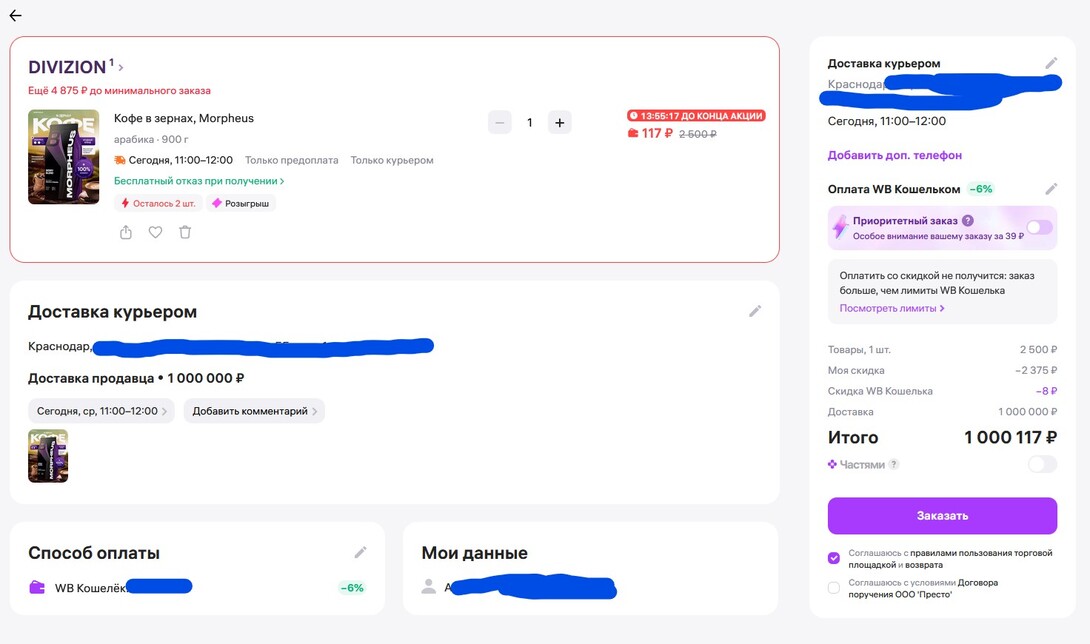
Task: Expand Добавить комментарий option
Action: (x=254, y=411)
